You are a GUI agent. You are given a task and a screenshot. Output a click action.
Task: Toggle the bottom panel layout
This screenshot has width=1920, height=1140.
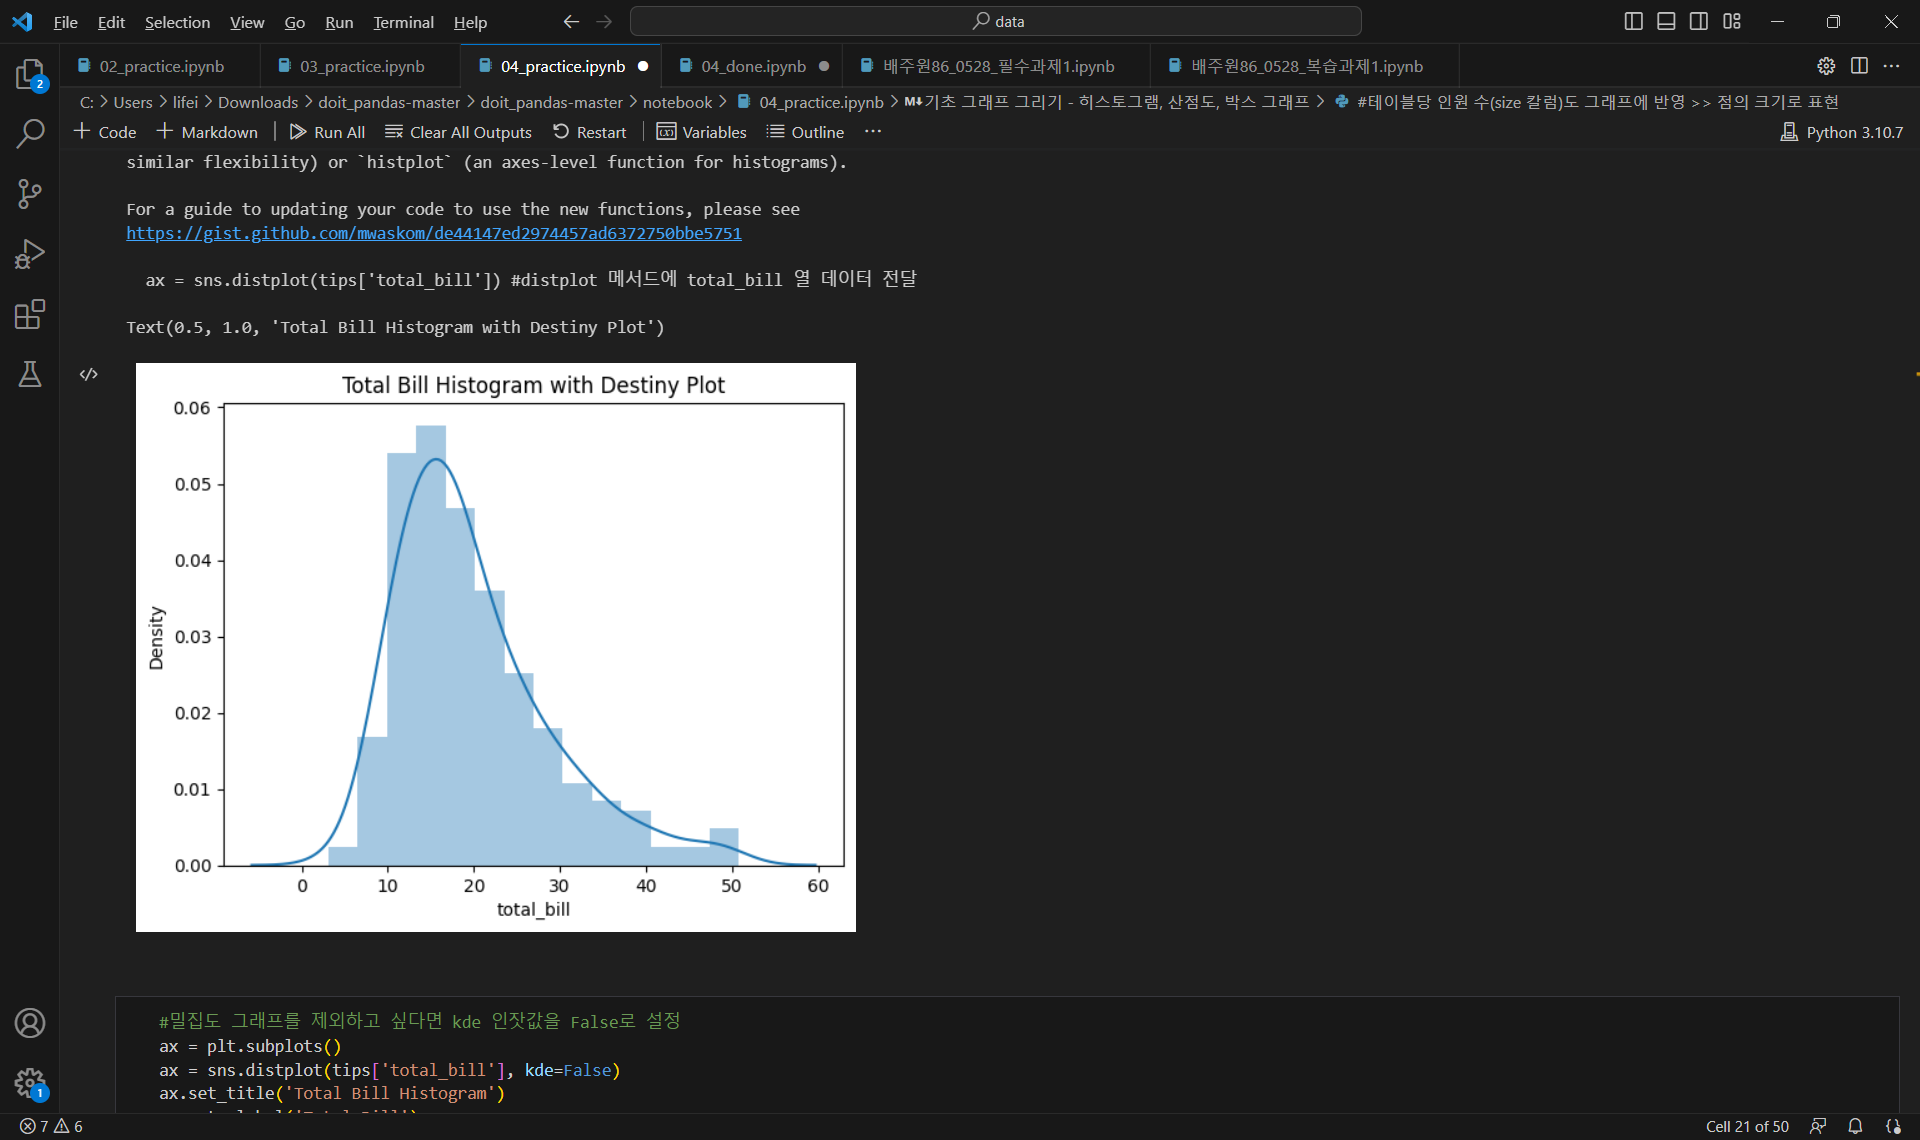pos(1666,21)
